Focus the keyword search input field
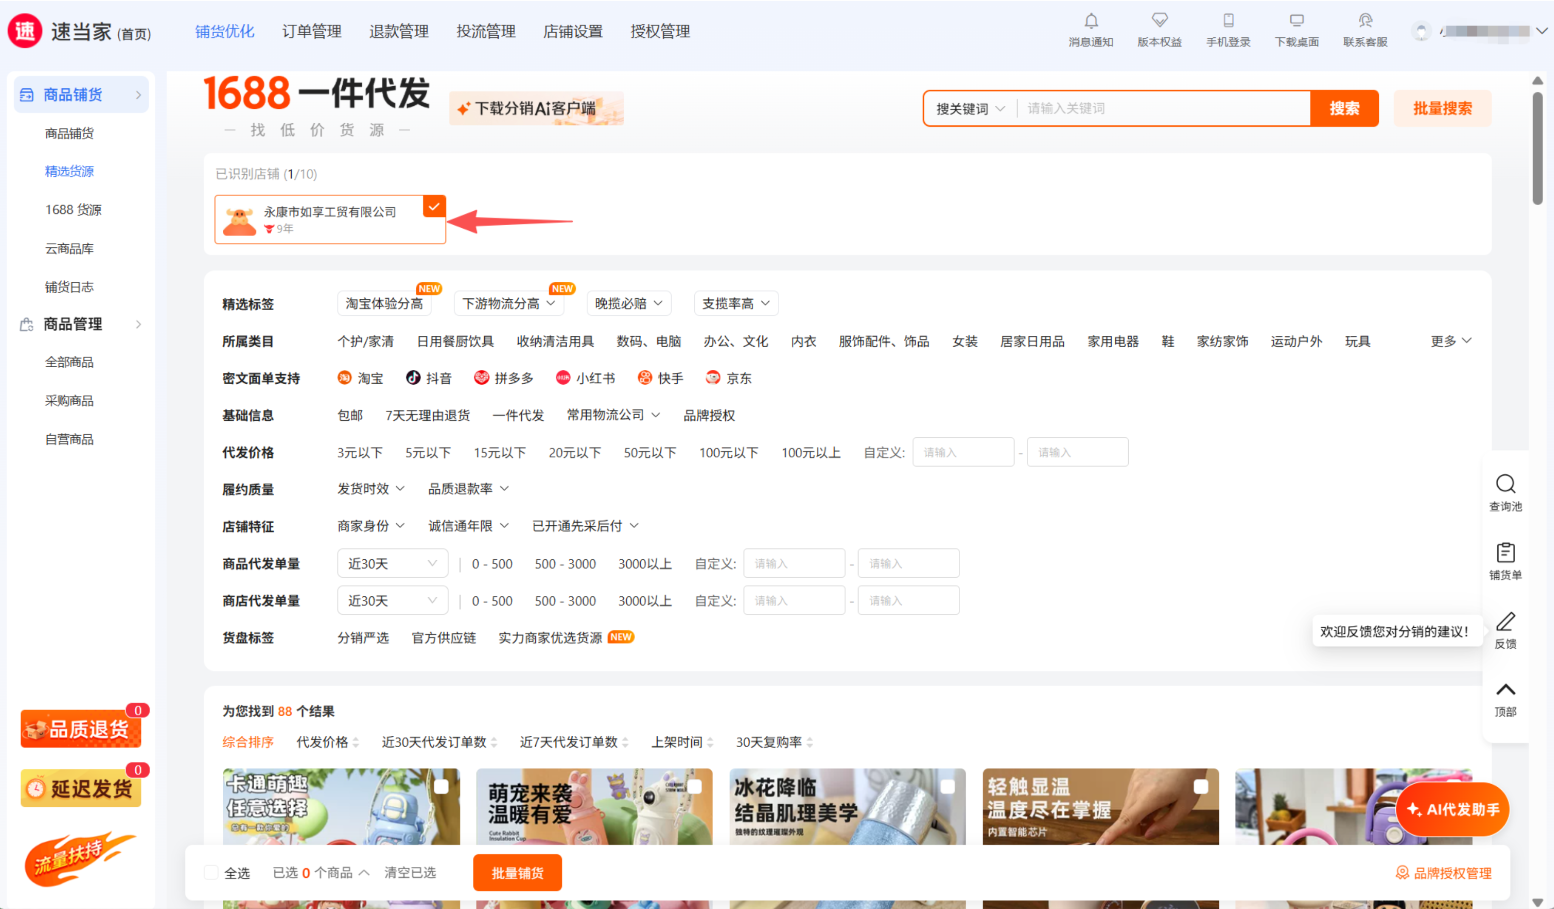 (x=1162, y=109)
